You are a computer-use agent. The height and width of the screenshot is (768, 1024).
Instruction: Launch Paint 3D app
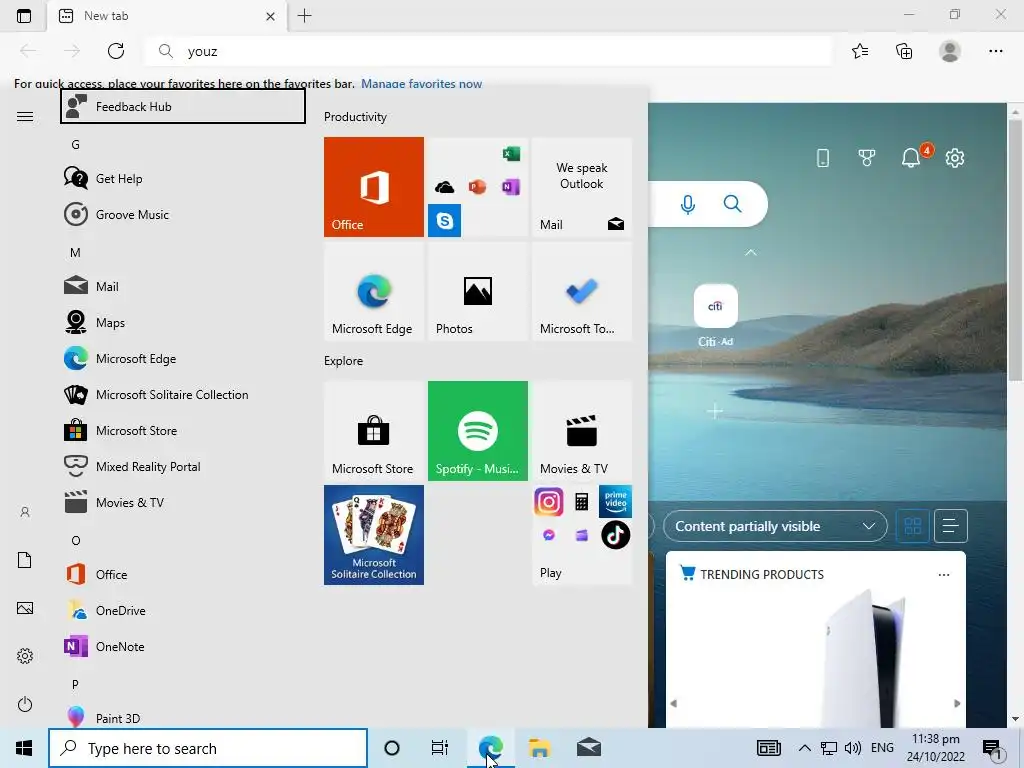tap(183, 718)
